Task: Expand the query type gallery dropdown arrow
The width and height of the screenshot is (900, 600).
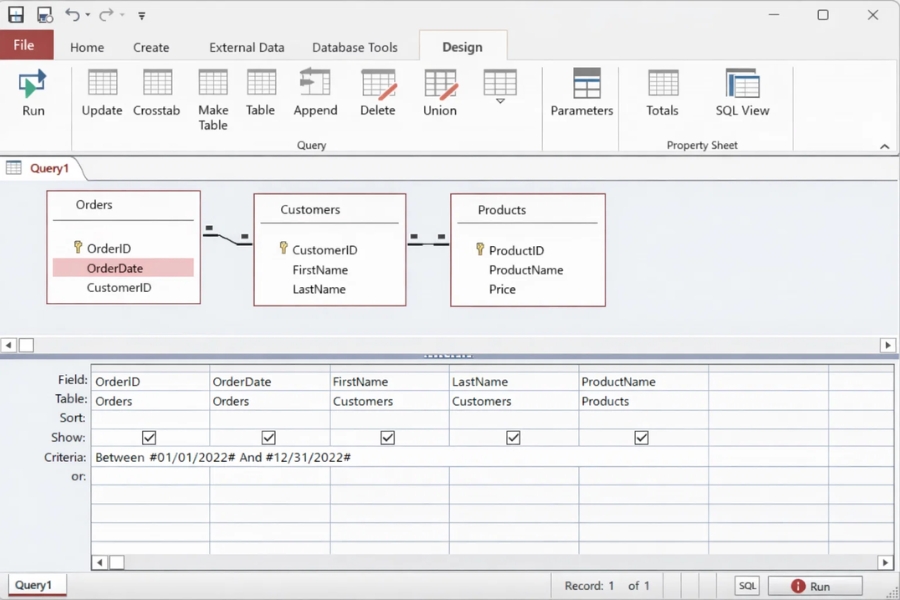Action: 500,101
